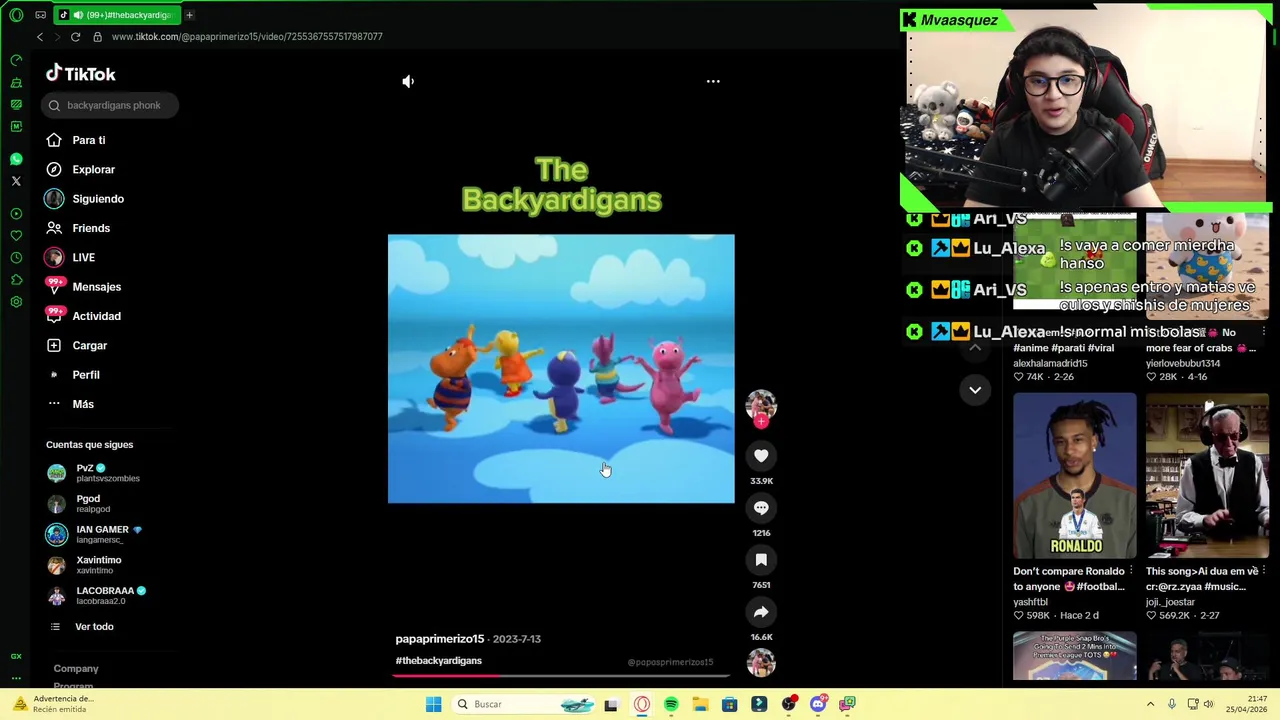This screenshot has height=720, width=1280.
Task: Open File Explorer from the taskbar
Action: tap(700, 704)
